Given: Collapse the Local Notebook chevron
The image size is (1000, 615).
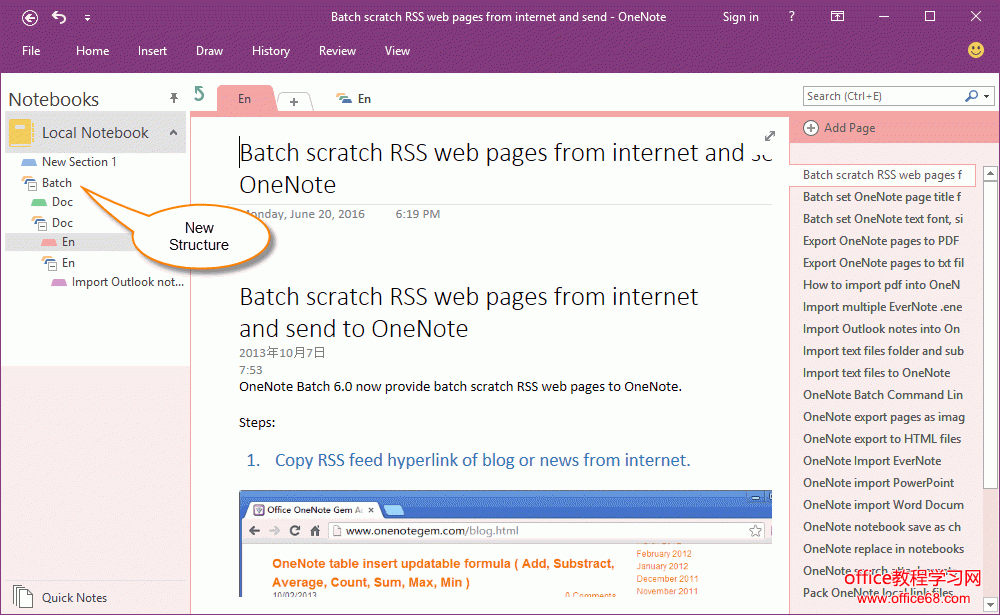Looking at the screenshot, I should (172, 133).
